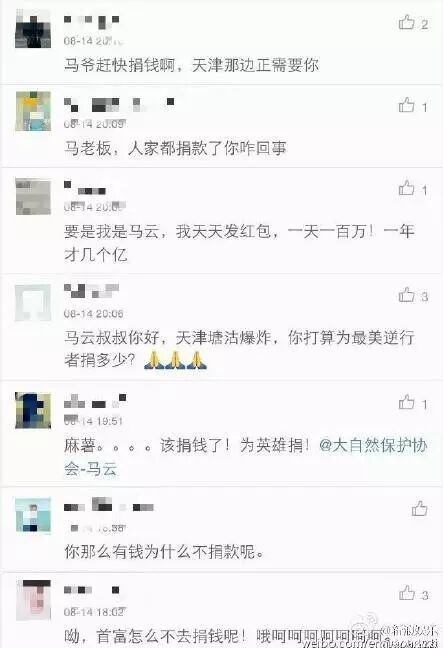
Task: Open avatar beside 麻蓉 comment
Action: click(33, 410)
